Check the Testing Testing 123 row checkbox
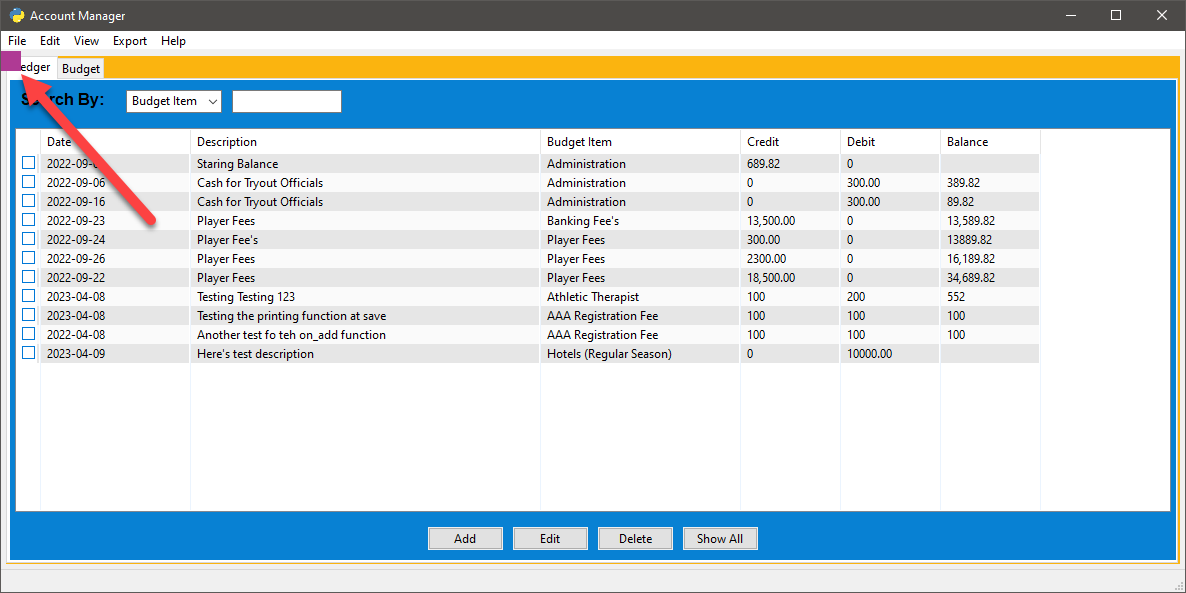This screenshot has width=1186, height=593. [x=28, y=296]
